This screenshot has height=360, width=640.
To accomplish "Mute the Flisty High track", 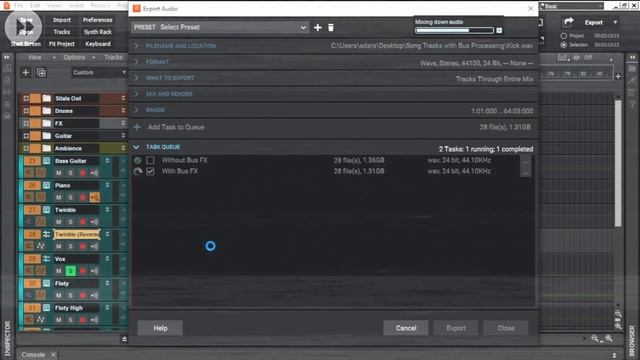I will 59,320.
